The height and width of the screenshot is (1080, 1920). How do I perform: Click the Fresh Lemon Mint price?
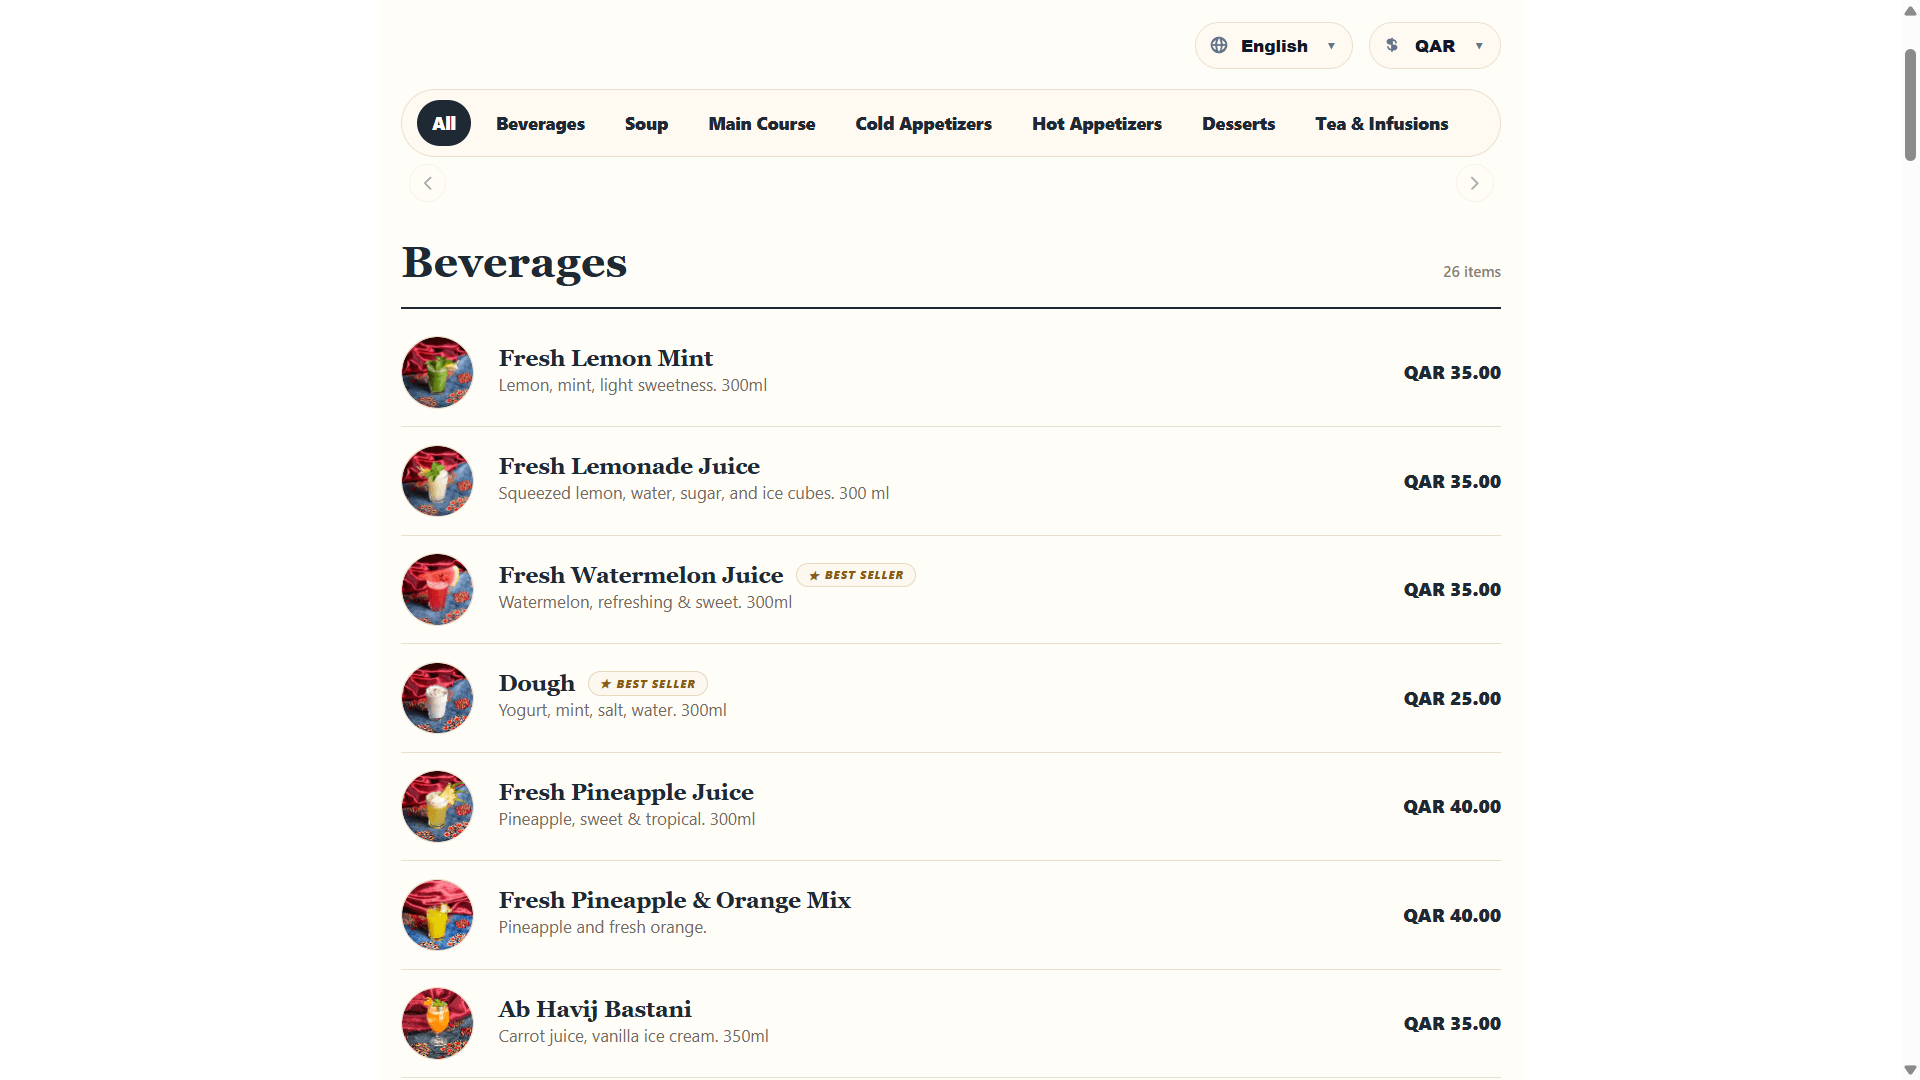1452,373
